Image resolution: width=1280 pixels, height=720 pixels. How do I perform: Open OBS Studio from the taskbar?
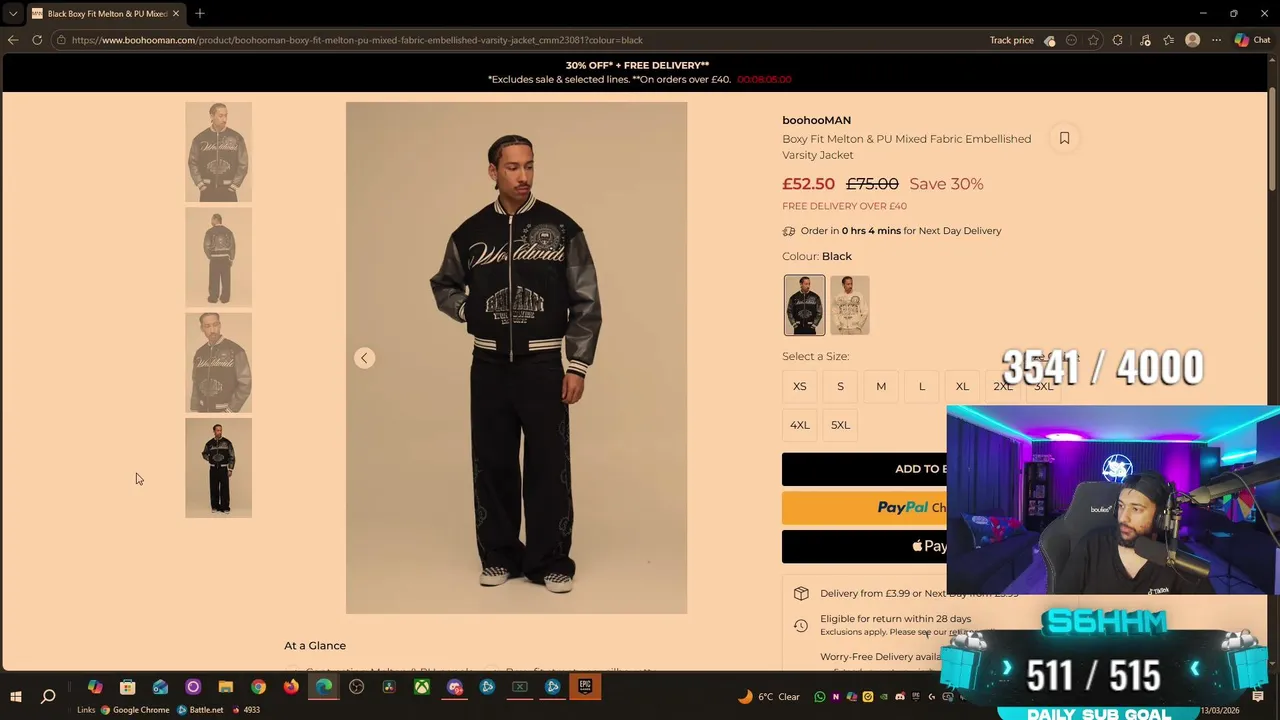[x=357, y=687]
